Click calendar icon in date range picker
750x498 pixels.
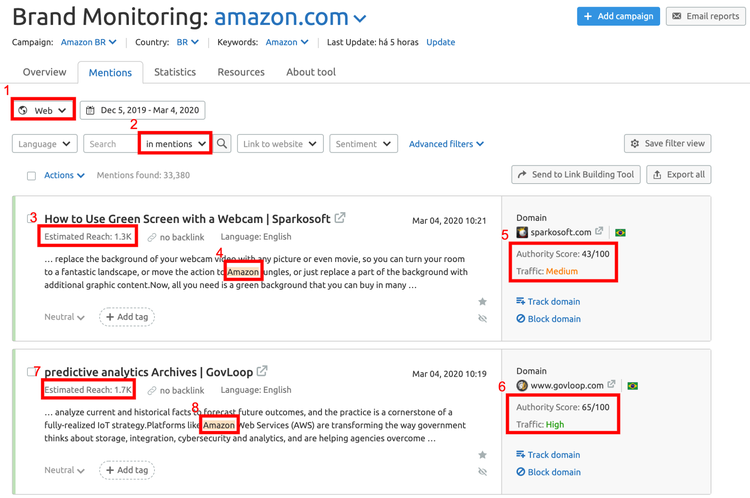click(x=90, y=111)
